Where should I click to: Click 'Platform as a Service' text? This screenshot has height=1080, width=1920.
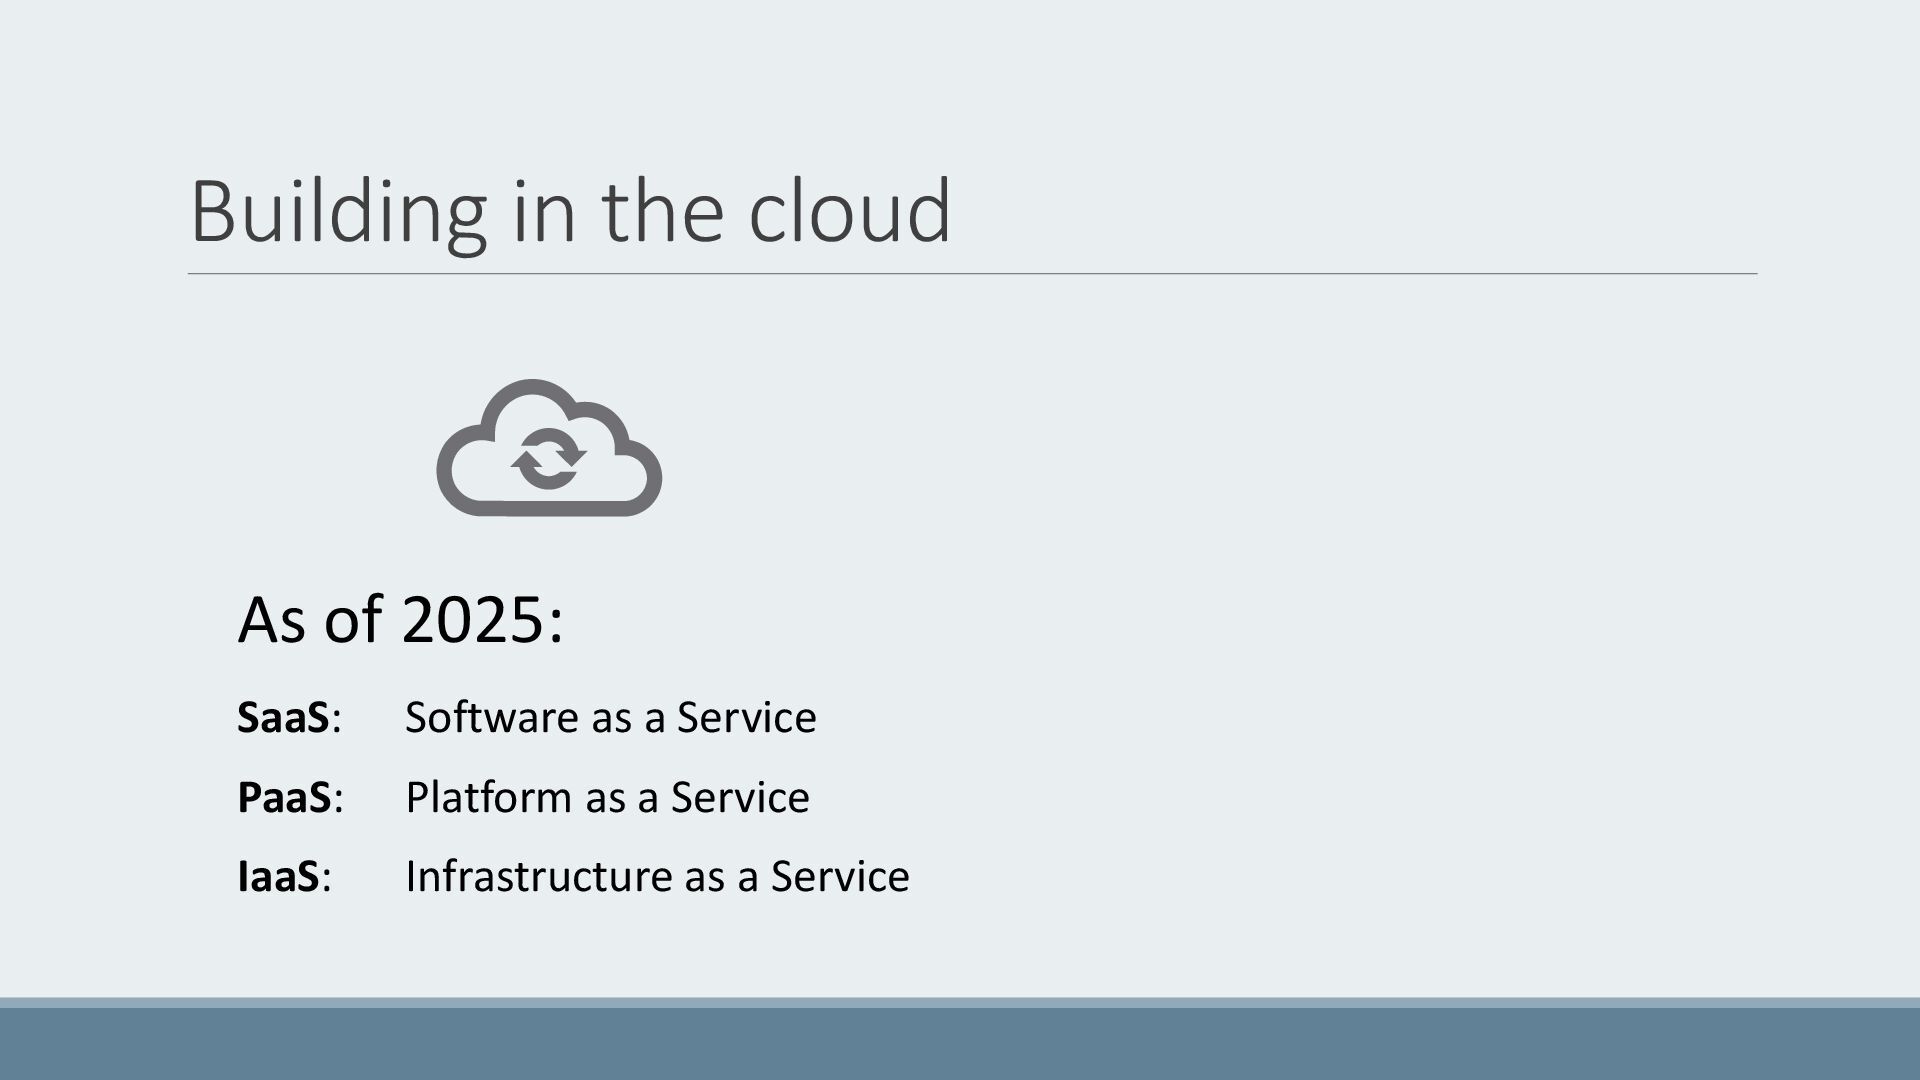tap(607, 797)
